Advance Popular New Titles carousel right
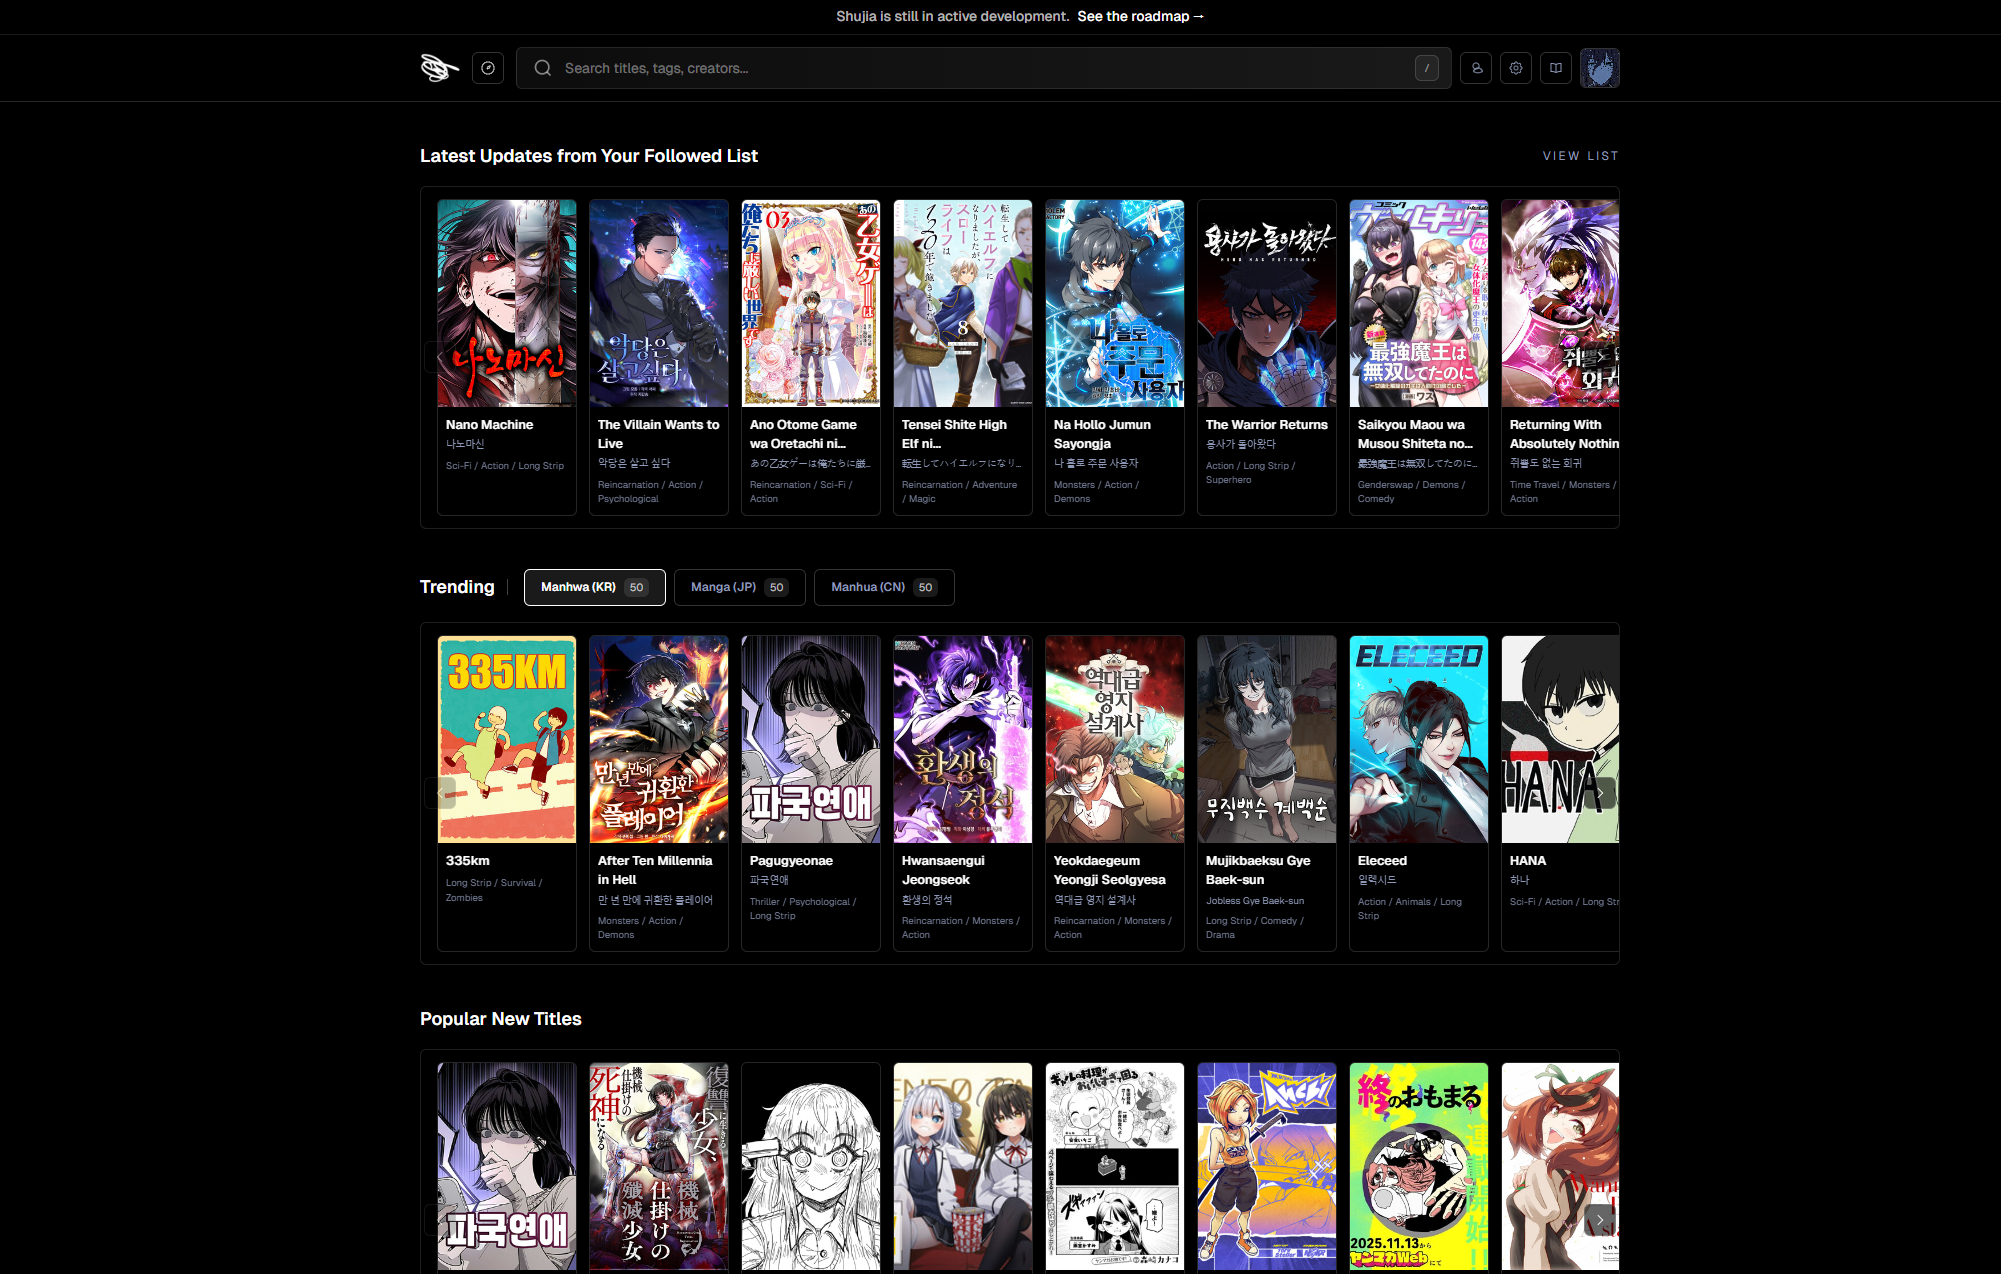 1600,1220
